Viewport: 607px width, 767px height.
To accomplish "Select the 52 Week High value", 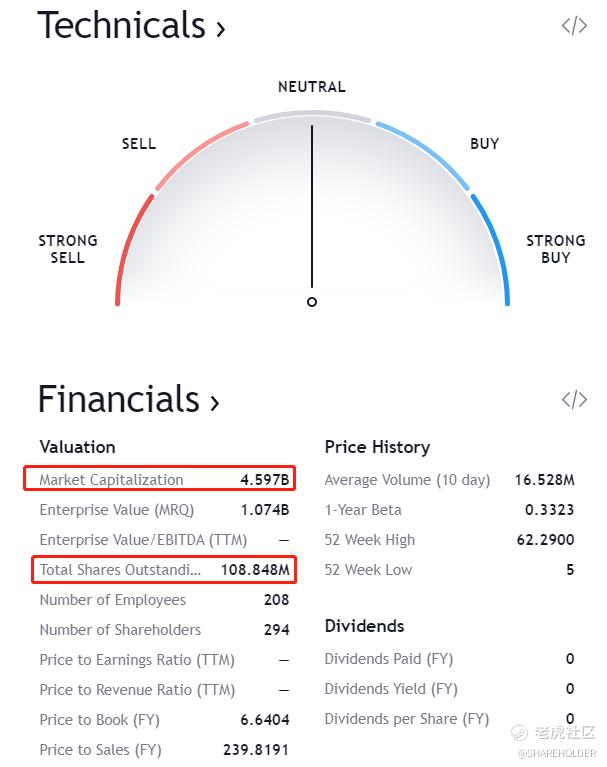I will point(545,540).
